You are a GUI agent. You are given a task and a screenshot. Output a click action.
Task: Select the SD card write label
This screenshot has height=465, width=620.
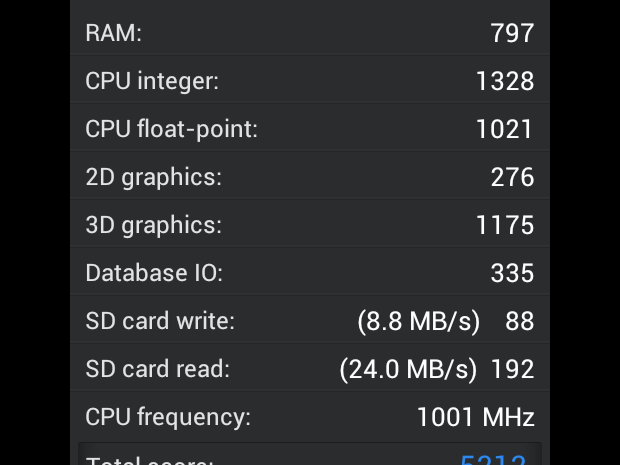160,320
